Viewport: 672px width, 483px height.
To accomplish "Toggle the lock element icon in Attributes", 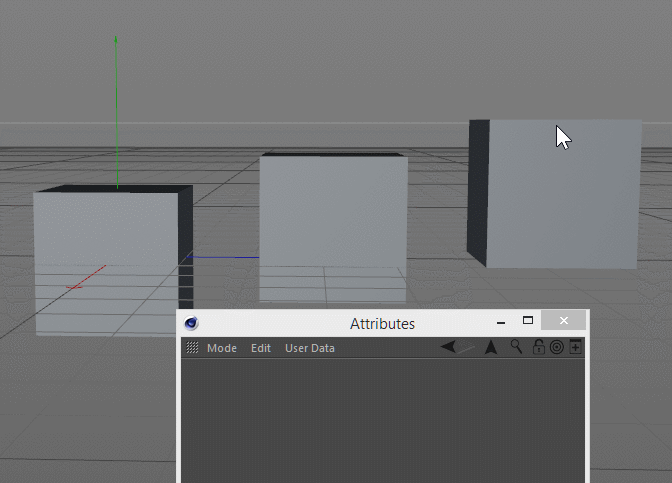I will coord(538,347).
